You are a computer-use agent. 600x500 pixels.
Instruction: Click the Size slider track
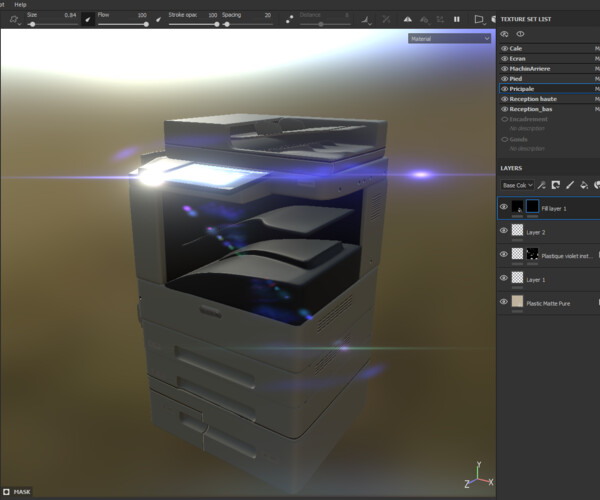(53, 24)
